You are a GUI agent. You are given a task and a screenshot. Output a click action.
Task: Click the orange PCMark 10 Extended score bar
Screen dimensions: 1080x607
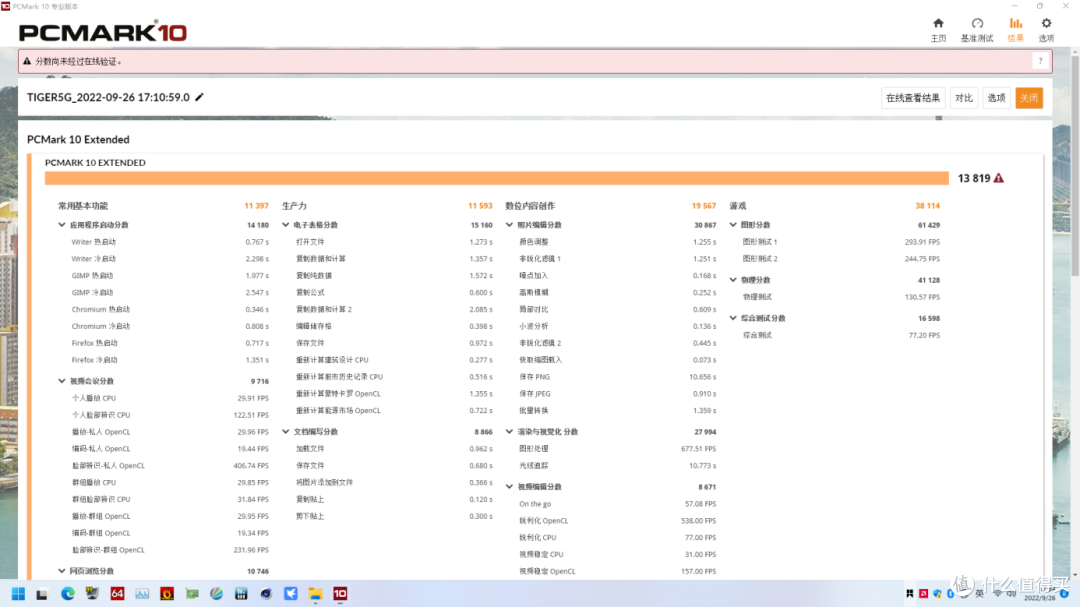point(497,178)
